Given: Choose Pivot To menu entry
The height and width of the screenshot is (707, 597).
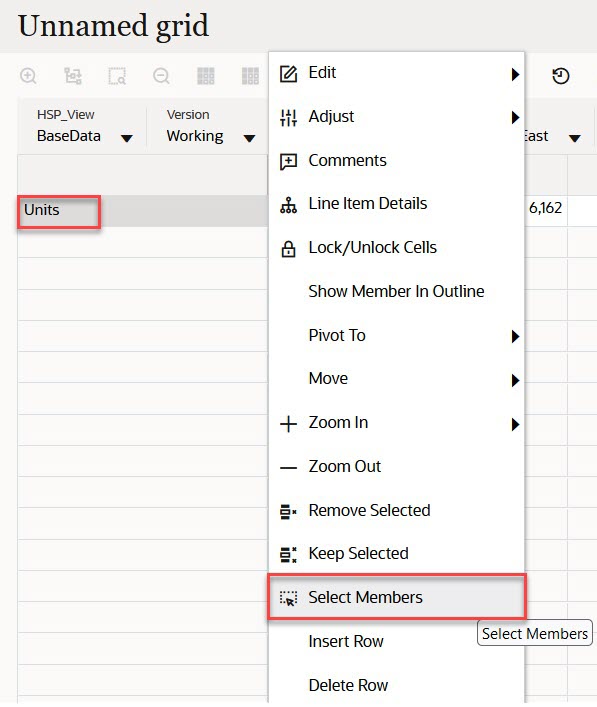Looking at the screenshot, I should tap(397, 335).
